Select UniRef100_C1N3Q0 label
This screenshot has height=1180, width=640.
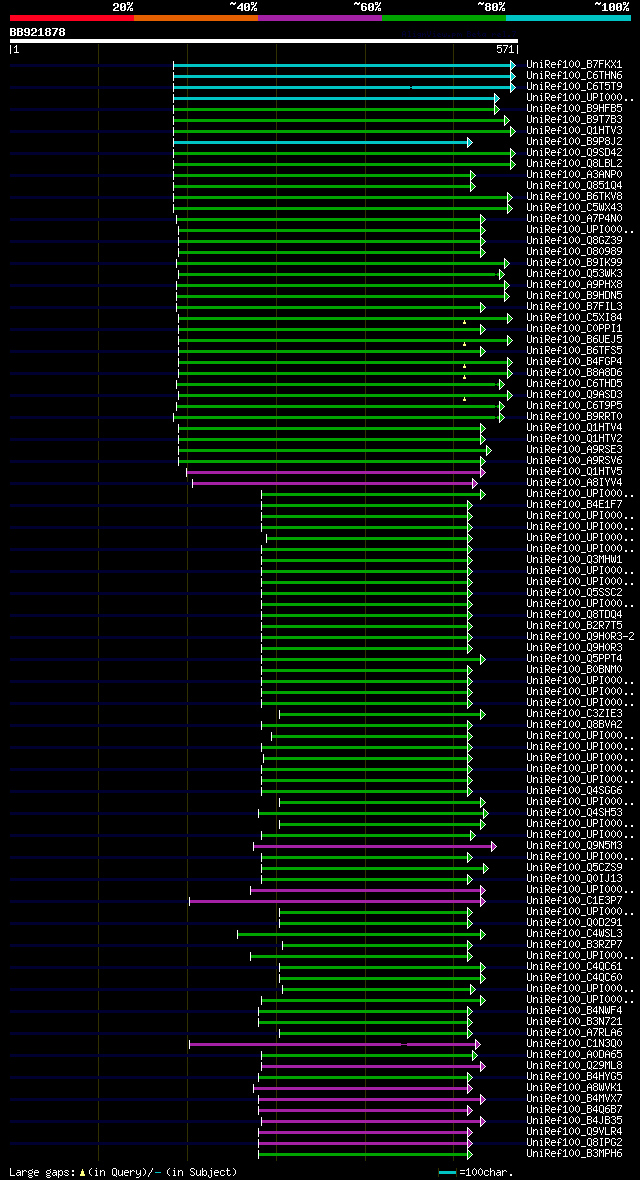click(574, 1043)
